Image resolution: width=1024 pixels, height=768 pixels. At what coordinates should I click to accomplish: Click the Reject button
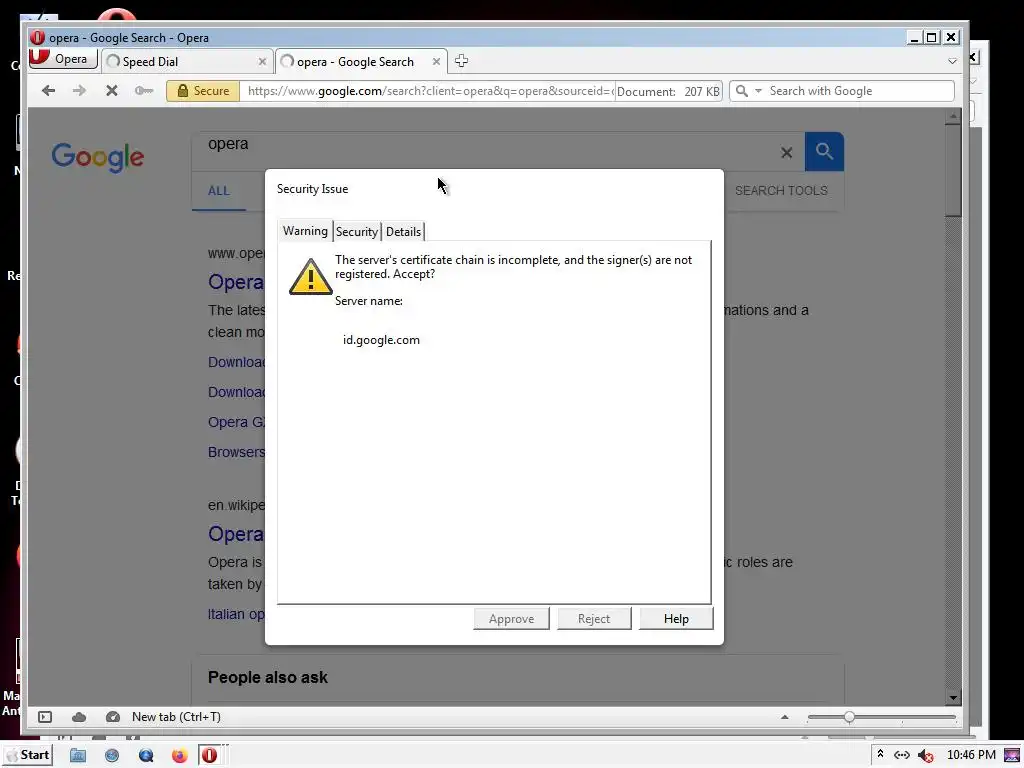coord(594,618)
